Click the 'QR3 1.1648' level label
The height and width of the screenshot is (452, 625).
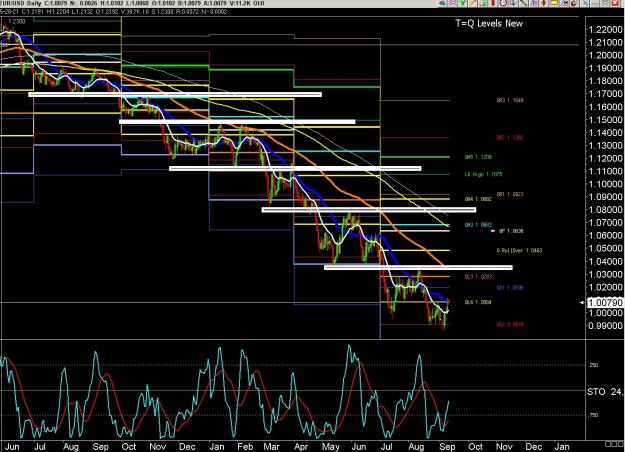[x=510, y=100]
